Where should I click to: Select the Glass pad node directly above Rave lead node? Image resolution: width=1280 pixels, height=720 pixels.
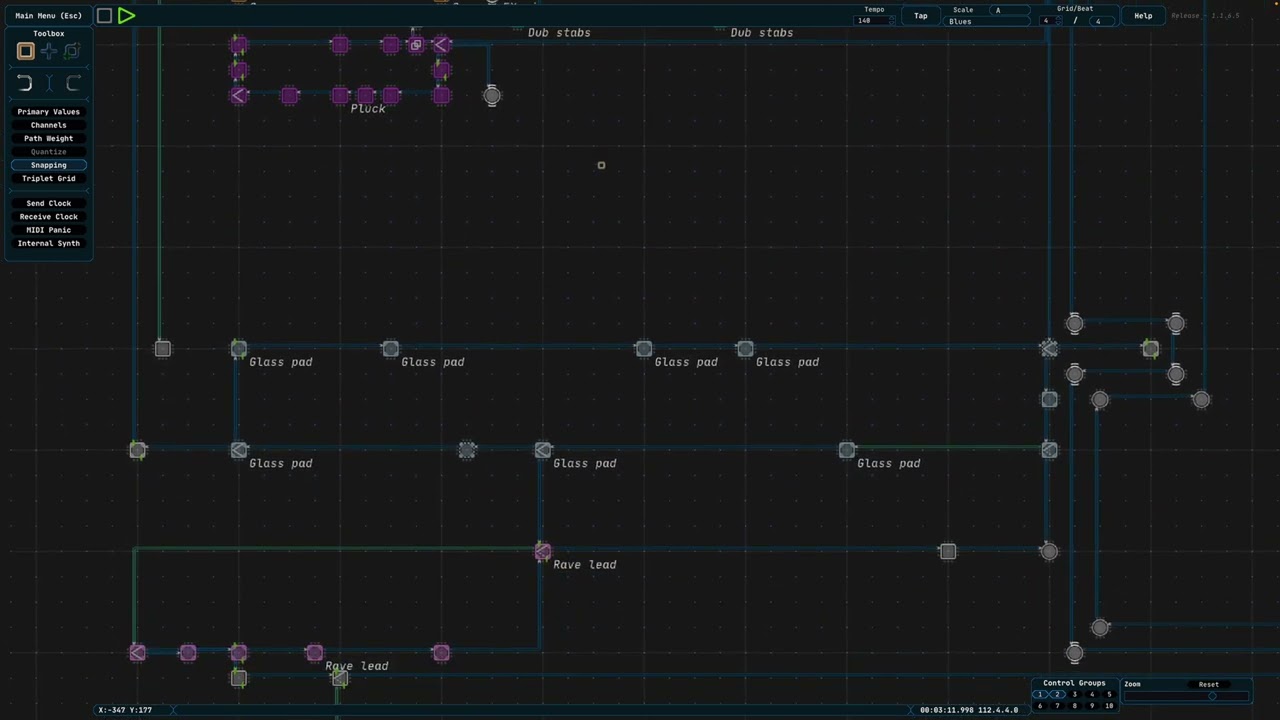[542, 450]
